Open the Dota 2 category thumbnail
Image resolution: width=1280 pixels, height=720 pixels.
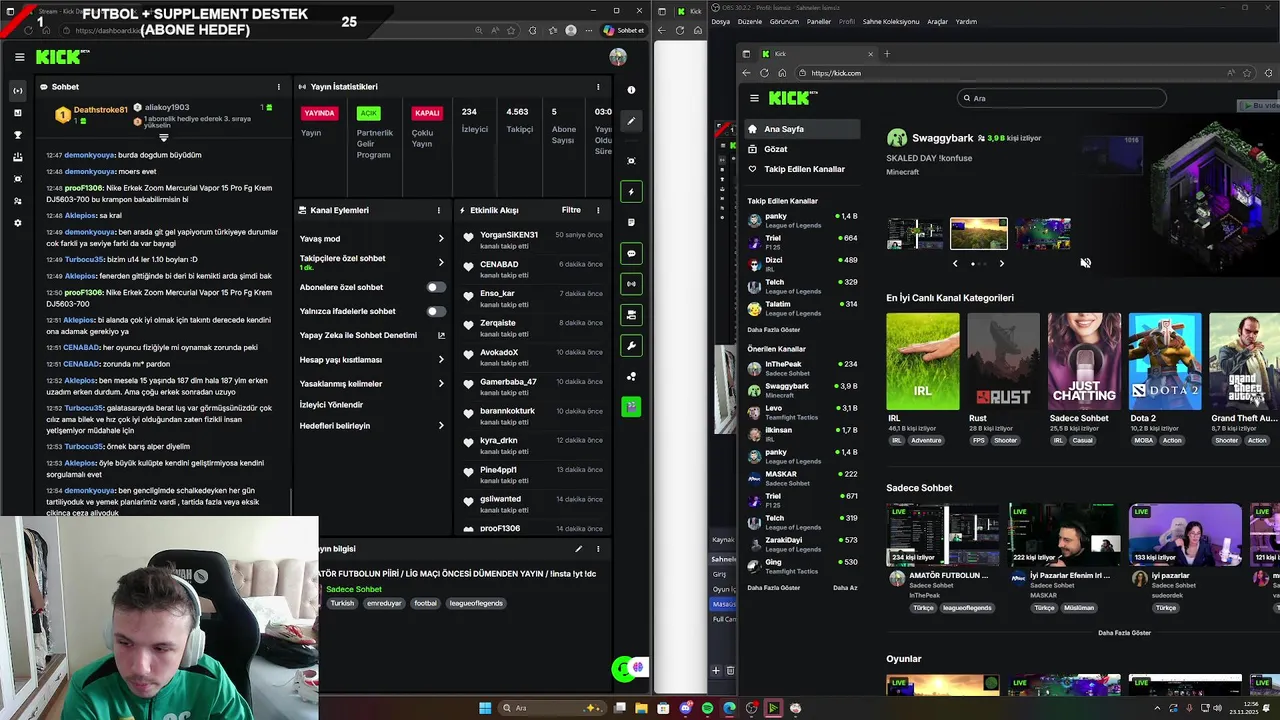pyautogui.click(x=1165, y=361)
